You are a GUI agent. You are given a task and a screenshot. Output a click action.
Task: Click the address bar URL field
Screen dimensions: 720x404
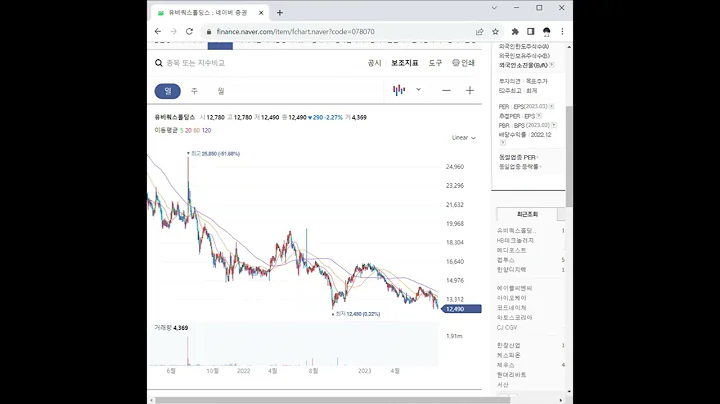[340, 31]
